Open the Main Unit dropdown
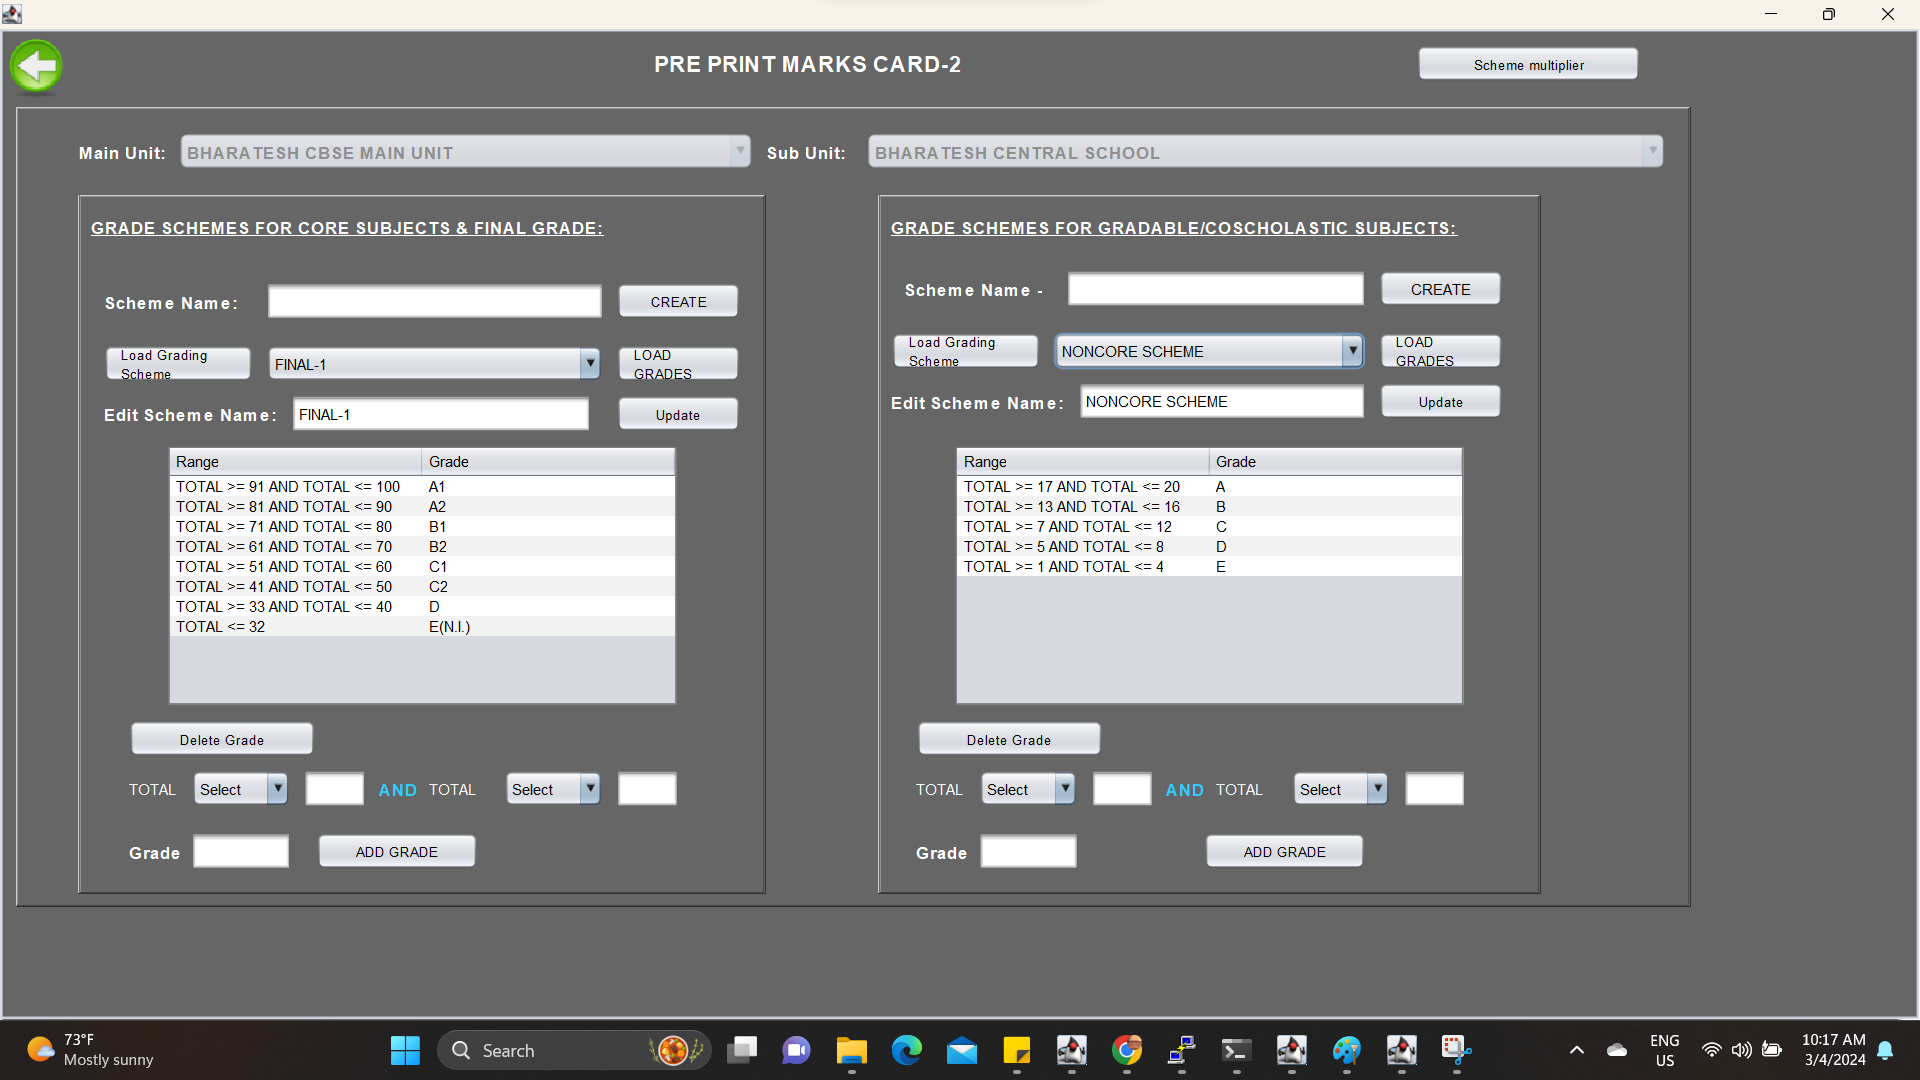The image size is (1920, 1080). pos(740,152)
